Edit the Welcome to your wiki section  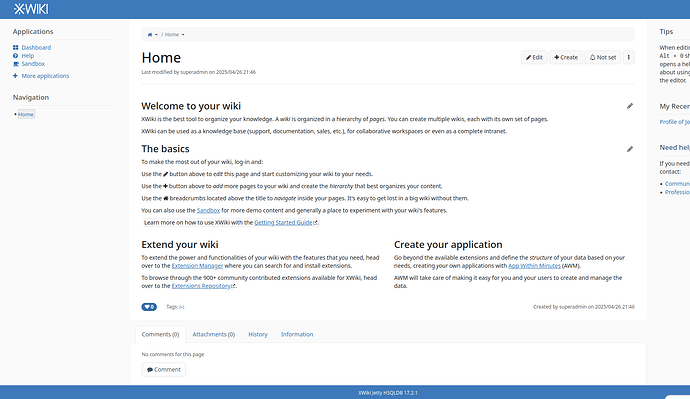[630, 106]
